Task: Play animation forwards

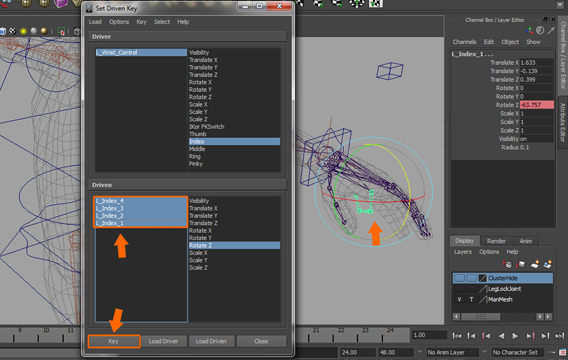Action: tap(515, 336)
